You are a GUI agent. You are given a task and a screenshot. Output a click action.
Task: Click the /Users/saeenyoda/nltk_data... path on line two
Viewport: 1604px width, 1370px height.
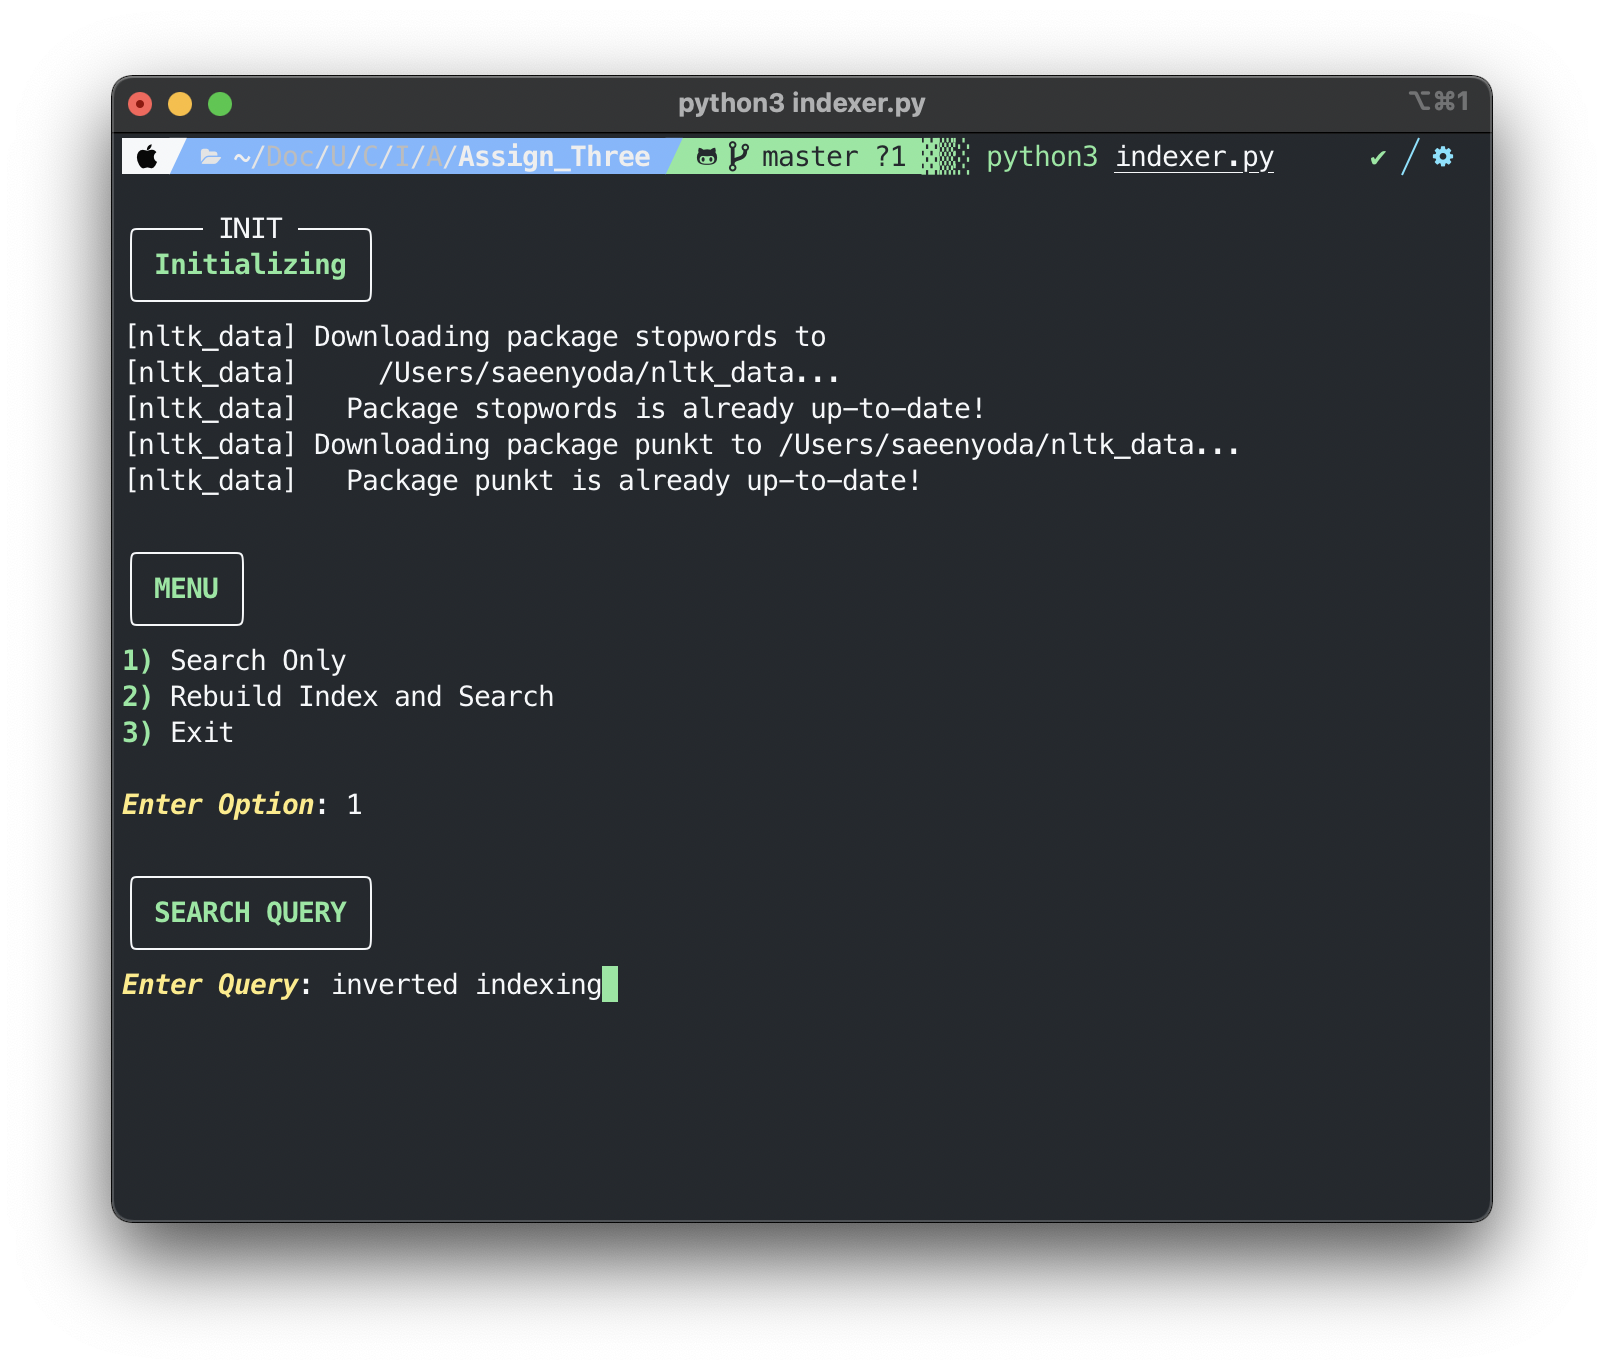pos(609,373)
